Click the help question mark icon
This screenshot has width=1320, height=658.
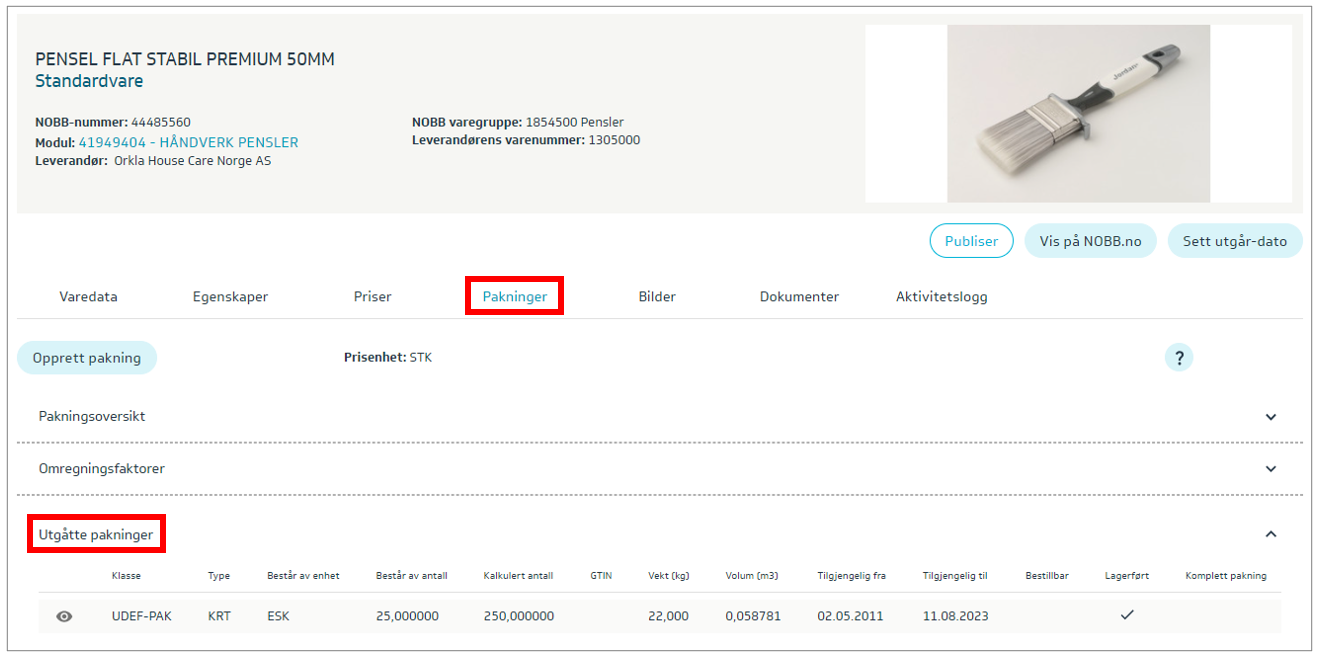point(1179,358)
